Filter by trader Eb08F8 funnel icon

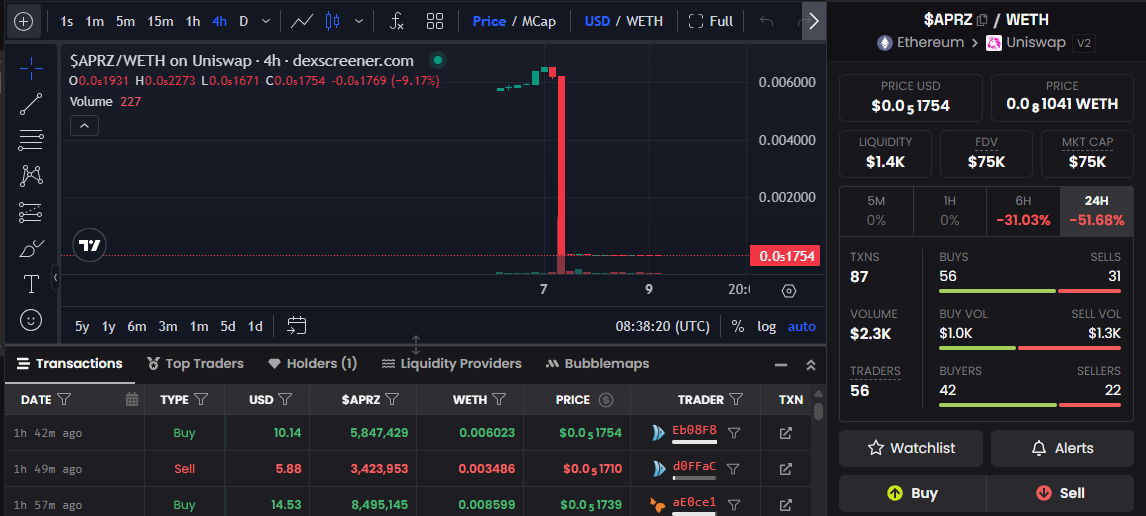click(735, 433)
